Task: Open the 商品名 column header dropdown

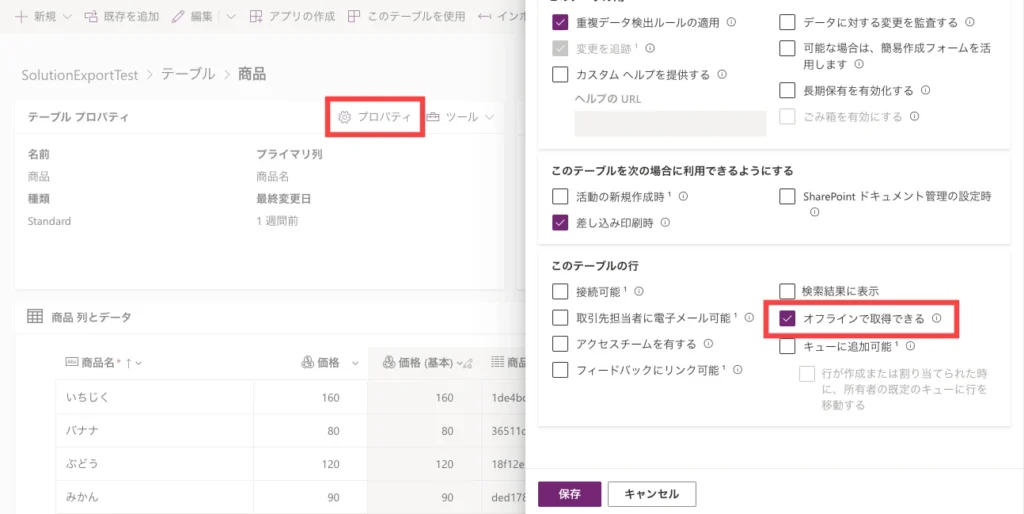Action: 140,363
